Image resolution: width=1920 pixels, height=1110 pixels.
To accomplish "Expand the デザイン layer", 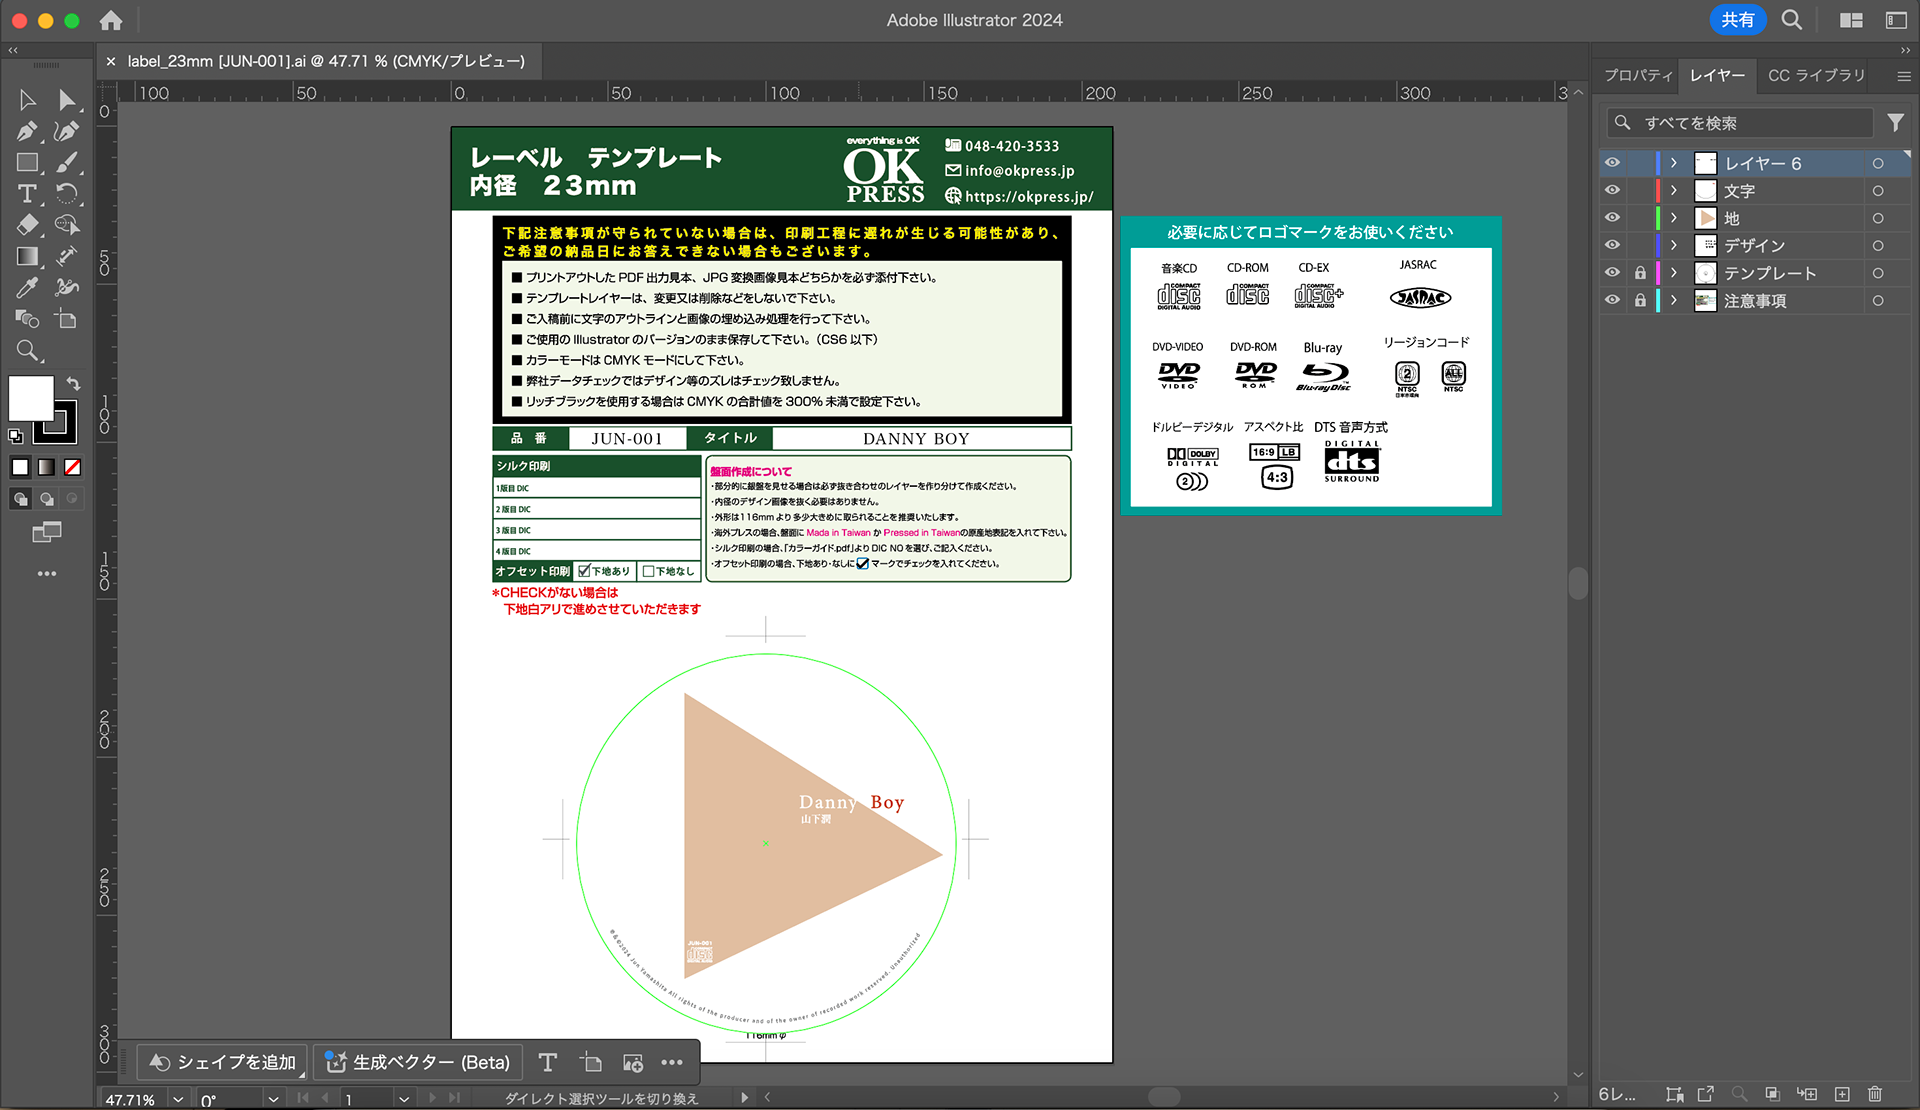I will pyautogui.click(x=1674, y=245).
